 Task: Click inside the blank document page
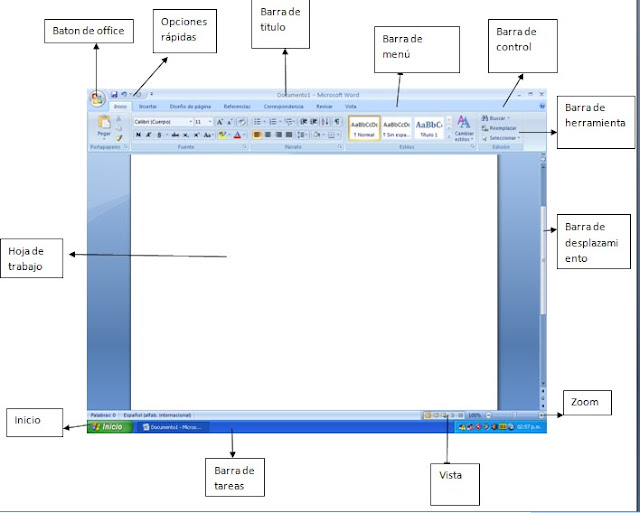point(314,282)
